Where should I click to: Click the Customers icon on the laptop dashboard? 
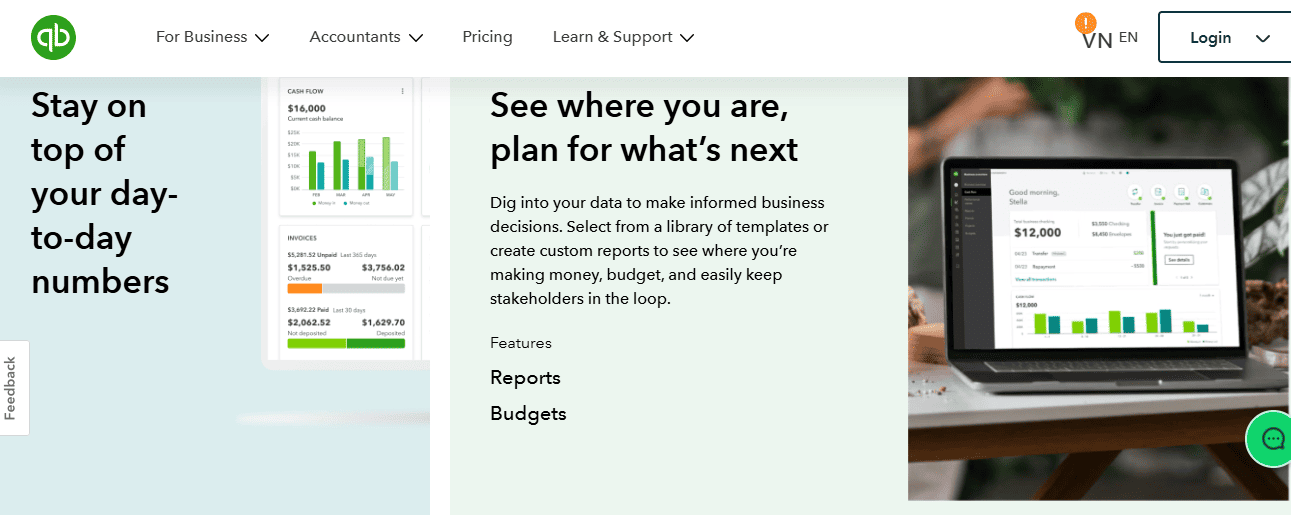(x=1206, y=192)
